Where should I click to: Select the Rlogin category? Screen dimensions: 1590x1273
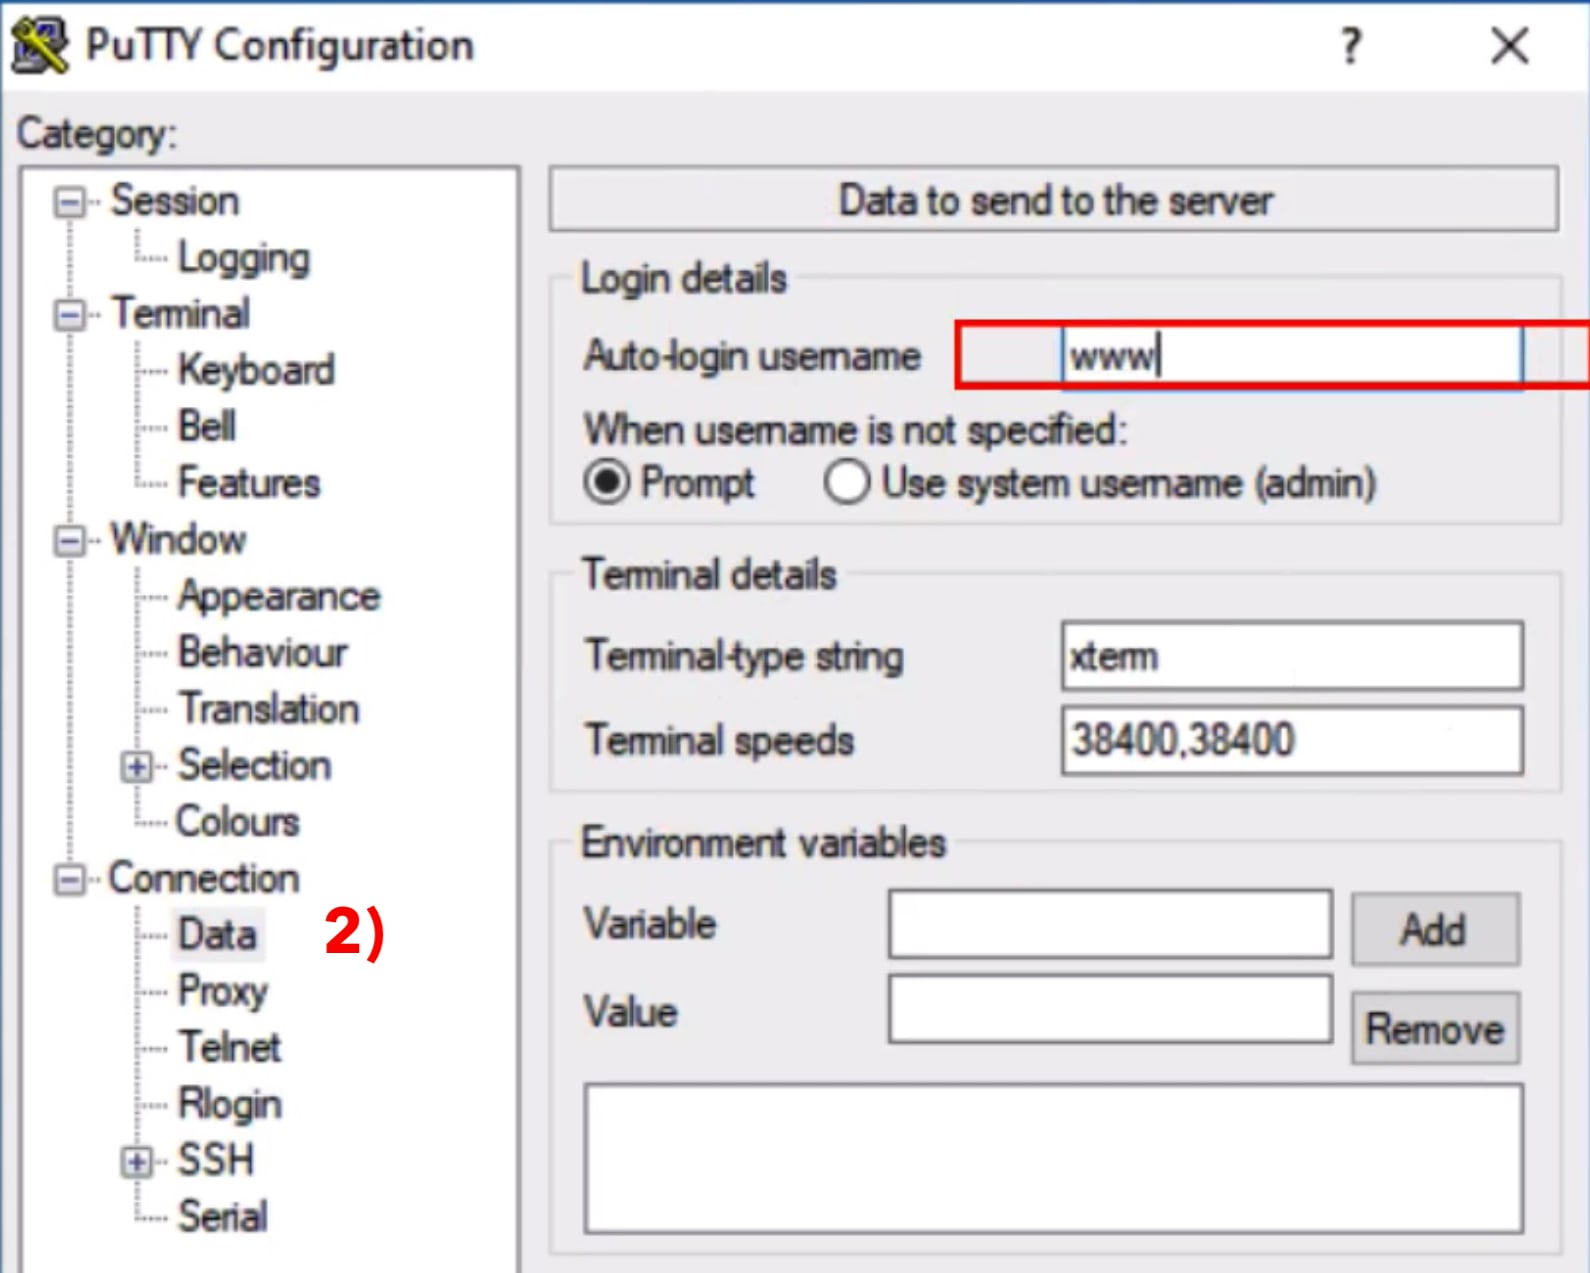click(x=230, y=1104)
